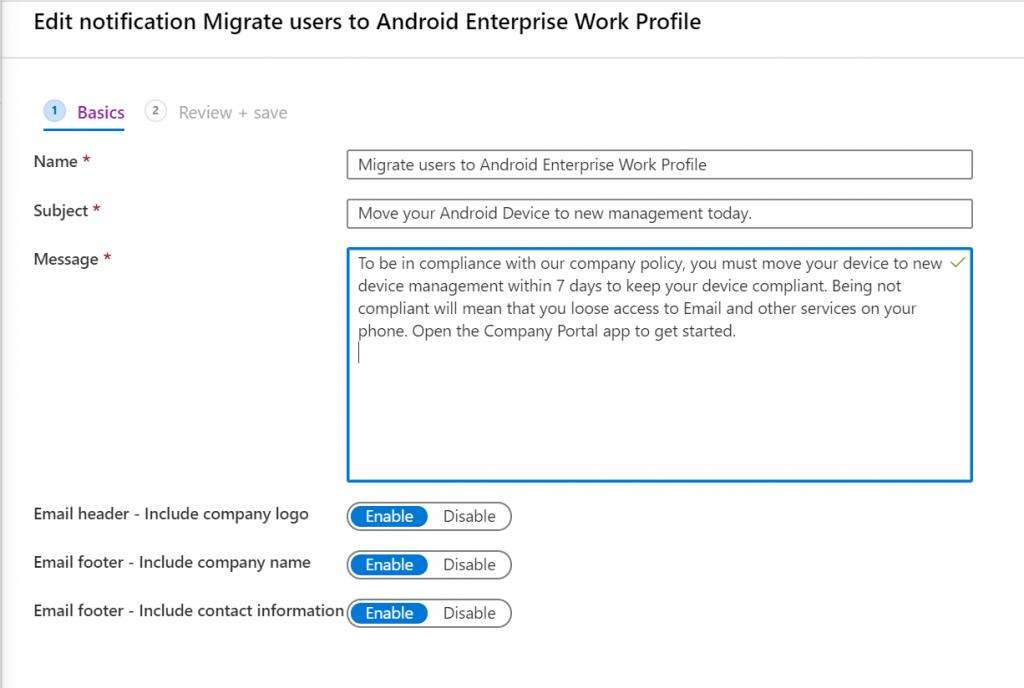Screen dimensions: 1024x688
Task: Click the step 1 numbered circle
Action: click(x=54, y=111)
